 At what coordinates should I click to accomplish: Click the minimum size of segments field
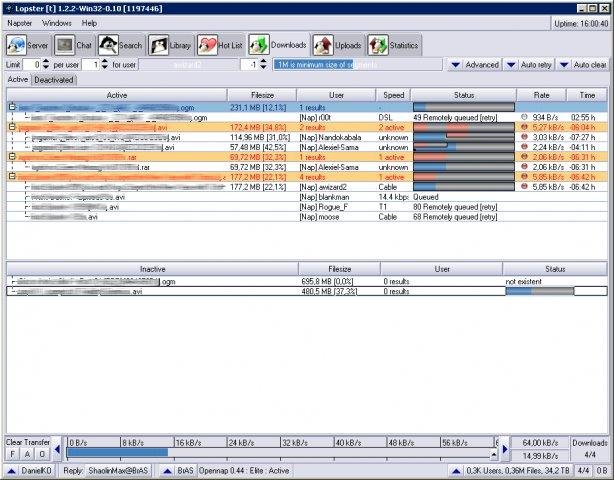(358, 64)
